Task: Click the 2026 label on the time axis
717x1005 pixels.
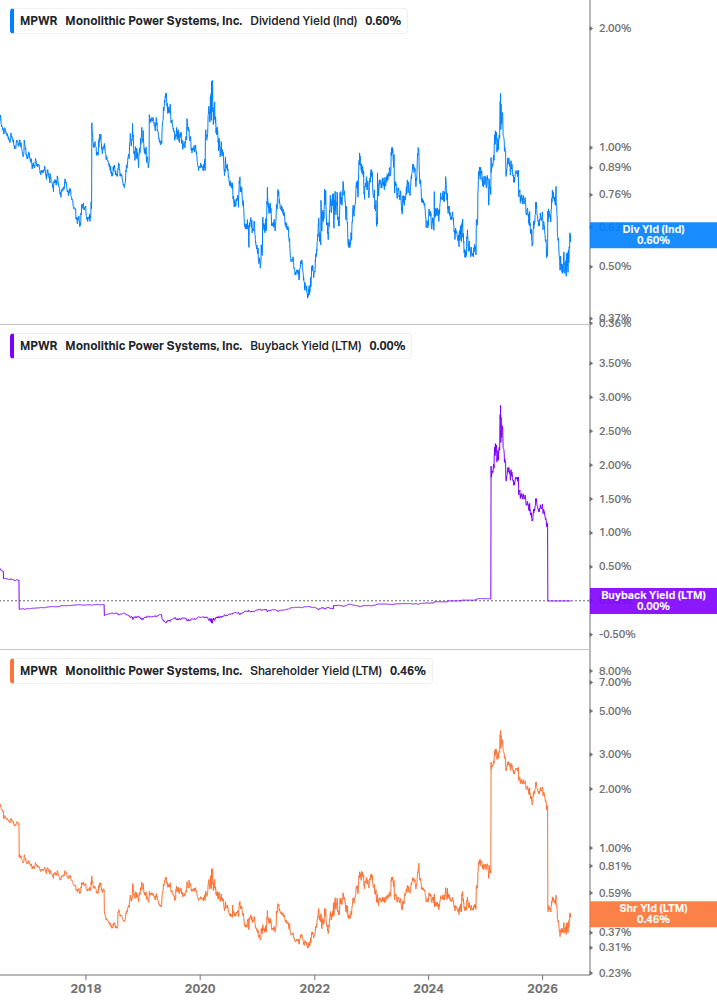Action: (x=543, y=988)
